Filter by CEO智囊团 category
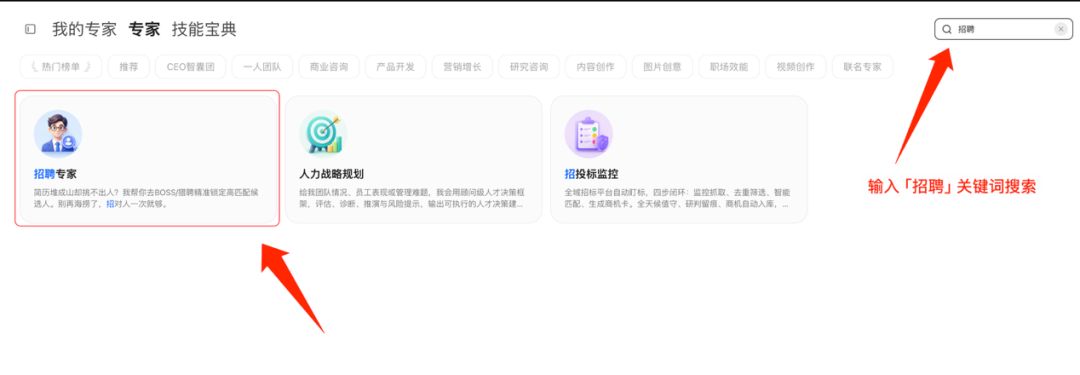The height and width of the screenshot is (375, 1080). pyautogui.click(x=191, y=67)
